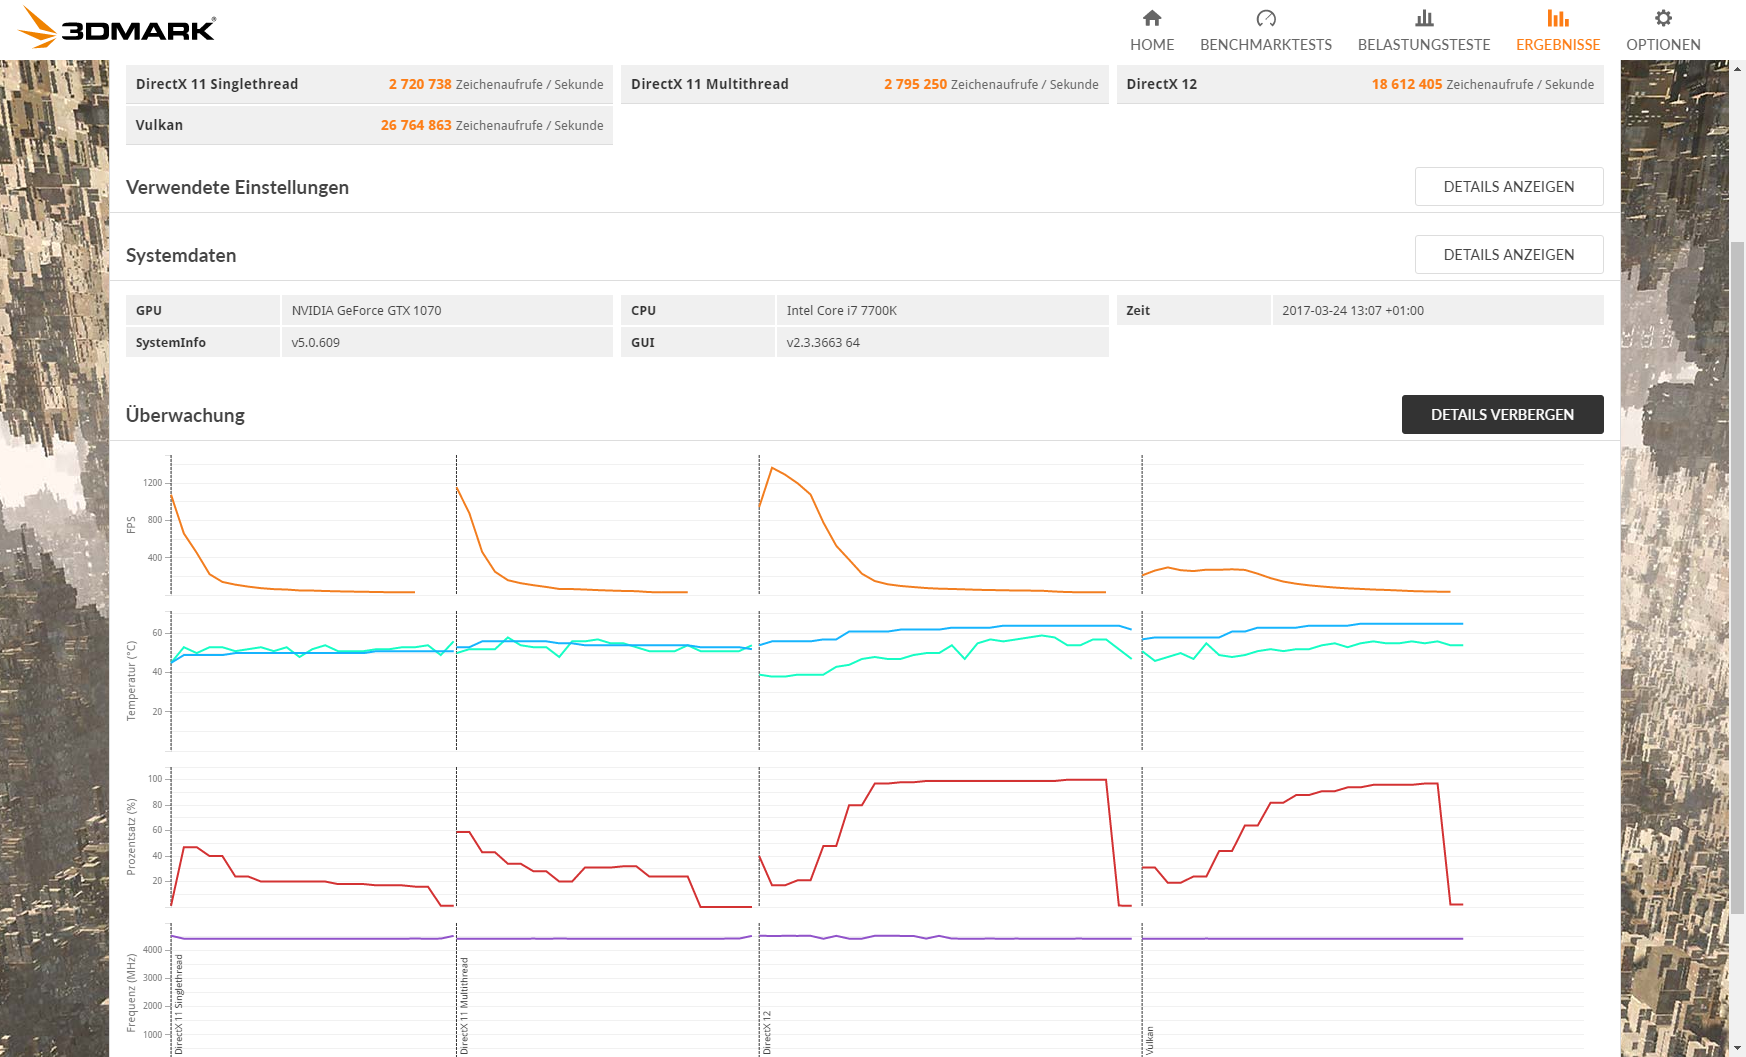The height and width of the screenshot is (1057, 1746).
Task: Click the NVIDIA GeForce GTX 1070 field
Action: [x=447, y=310]
